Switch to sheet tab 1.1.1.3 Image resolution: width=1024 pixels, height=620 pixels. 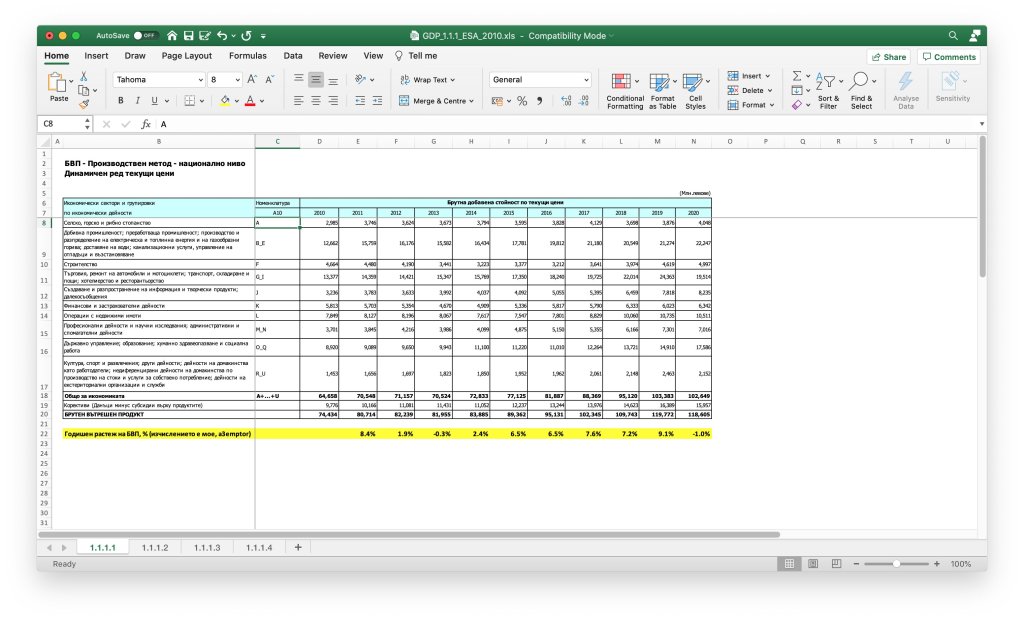[206, 547]
